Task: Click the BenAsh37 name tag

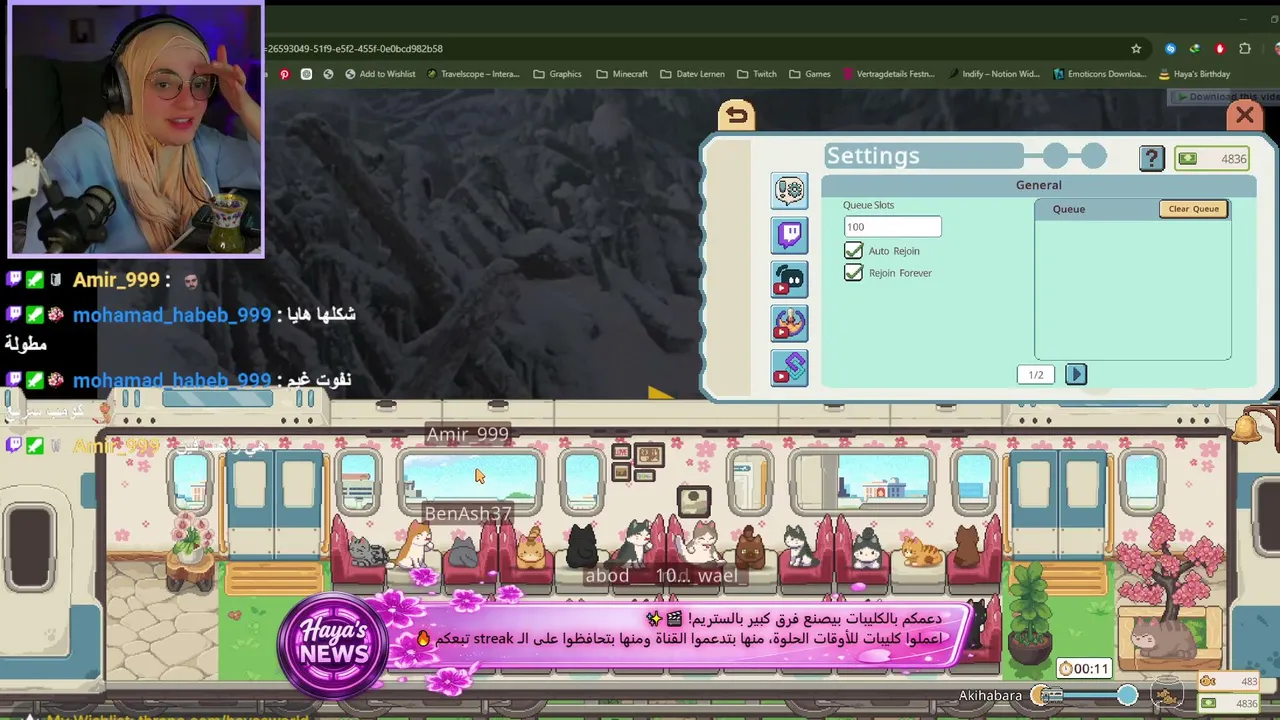Action: [468, 514]
